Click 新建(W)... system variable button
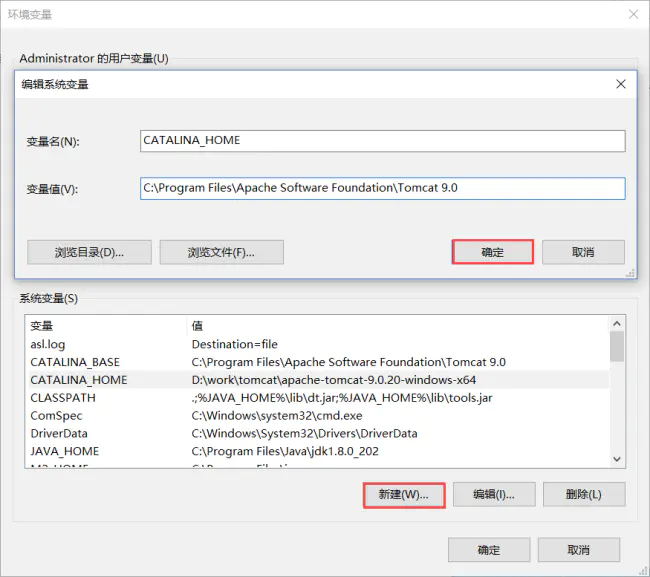Viewport: 650px width, 577px height. point(404,495)
